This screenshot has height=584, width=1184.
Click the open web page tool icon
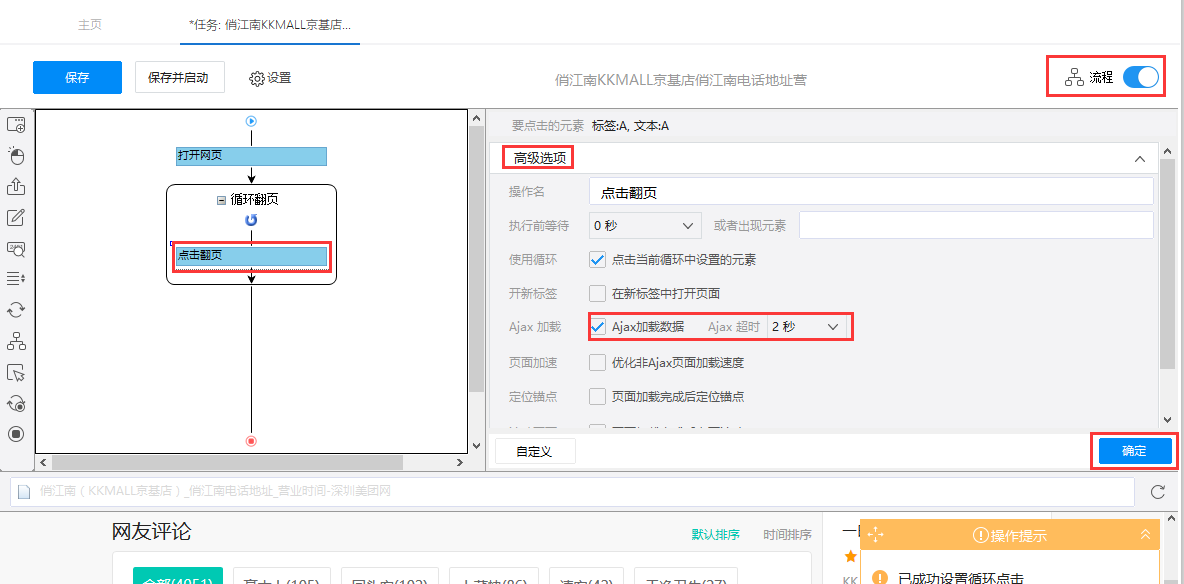point(16,125)
